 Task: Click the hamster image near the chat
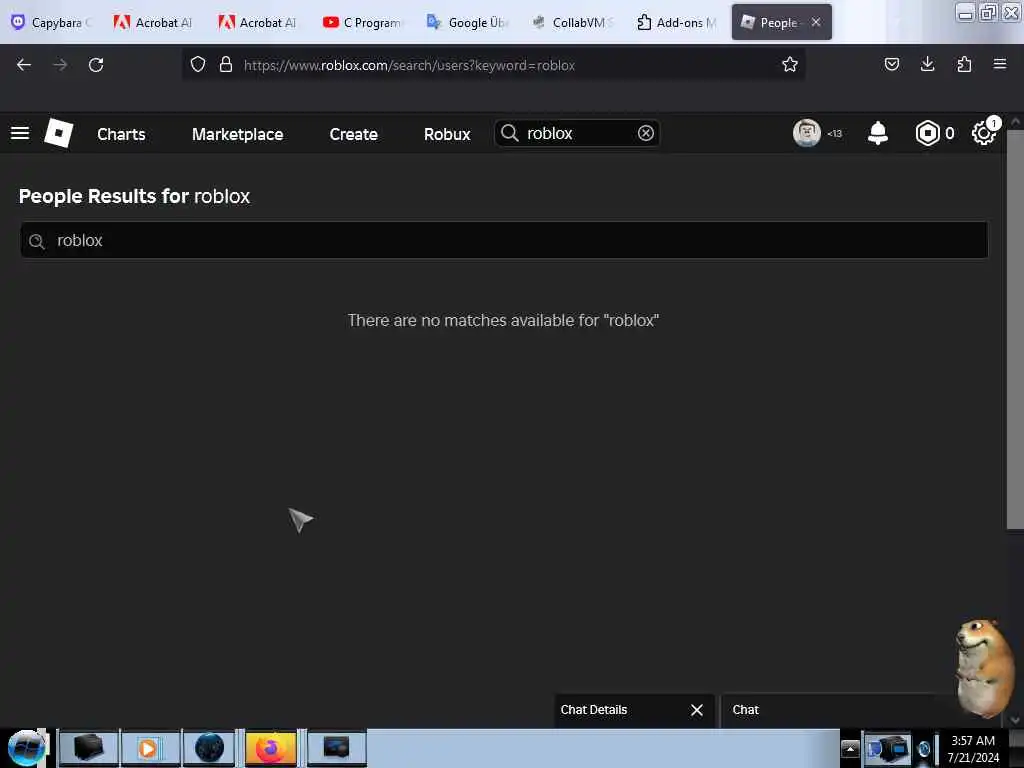click(x=985, y=667)
